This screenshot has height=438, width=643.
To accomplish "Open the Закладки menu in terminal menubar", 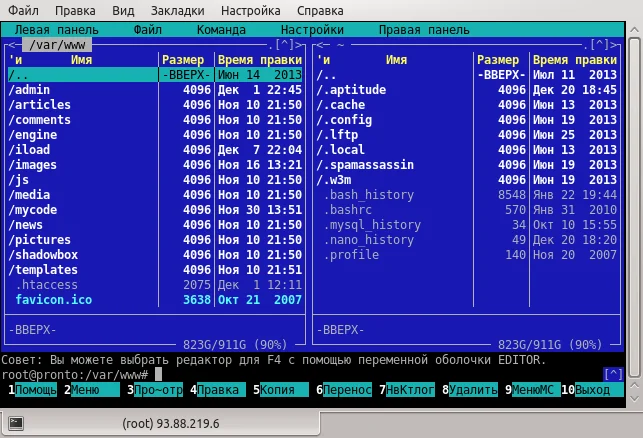I will point(176,10).
